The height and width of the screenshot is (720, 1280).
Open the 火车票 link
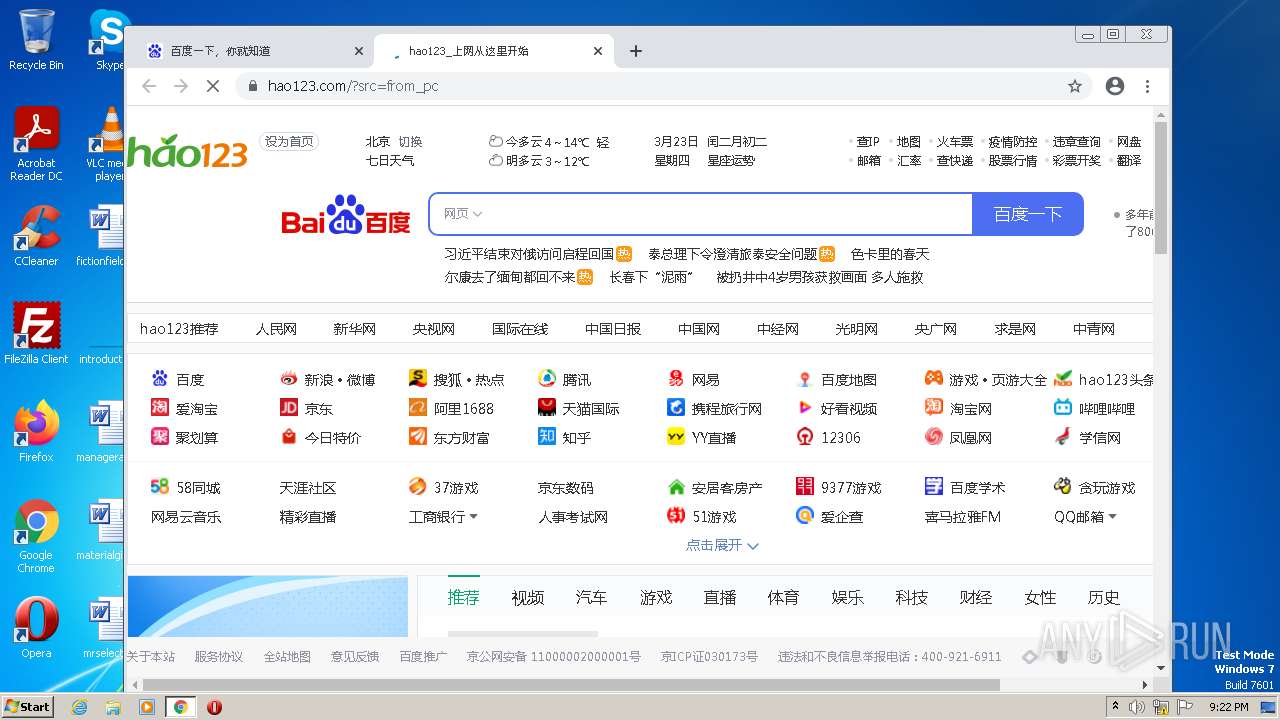tap(955, 142)
